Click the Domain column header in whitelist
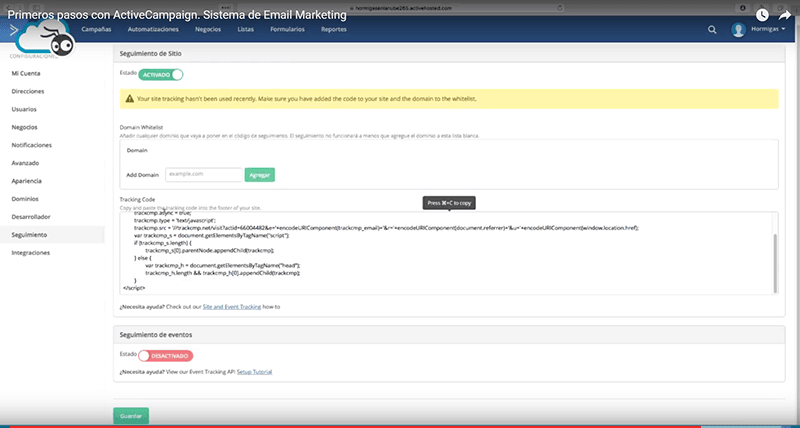 [137, 150]
